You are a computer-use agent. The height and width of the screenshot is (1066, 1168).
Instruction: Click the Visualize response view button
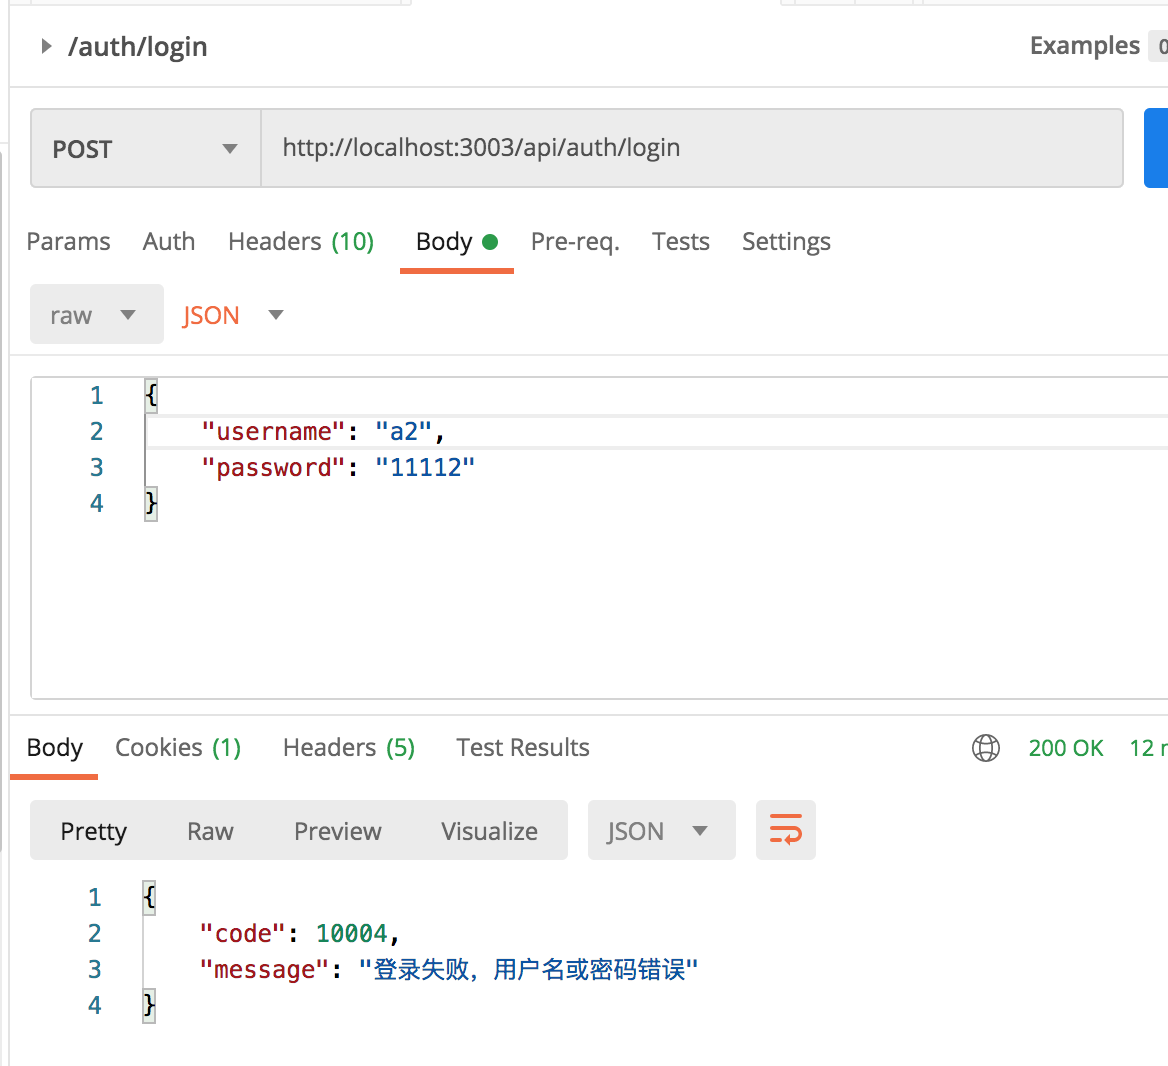[489, 831]
